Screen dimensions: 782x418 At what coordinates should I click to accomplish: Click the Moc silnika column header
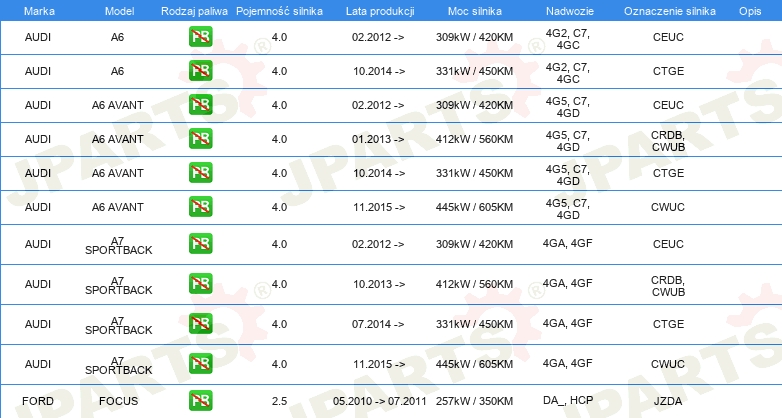click(475, 10)
